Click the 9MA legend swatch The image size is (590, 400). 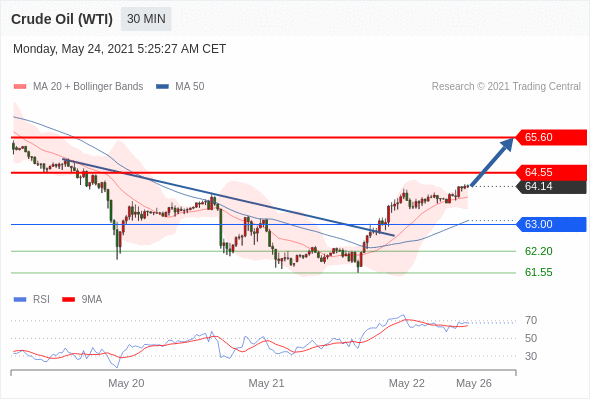click(68, 300)
